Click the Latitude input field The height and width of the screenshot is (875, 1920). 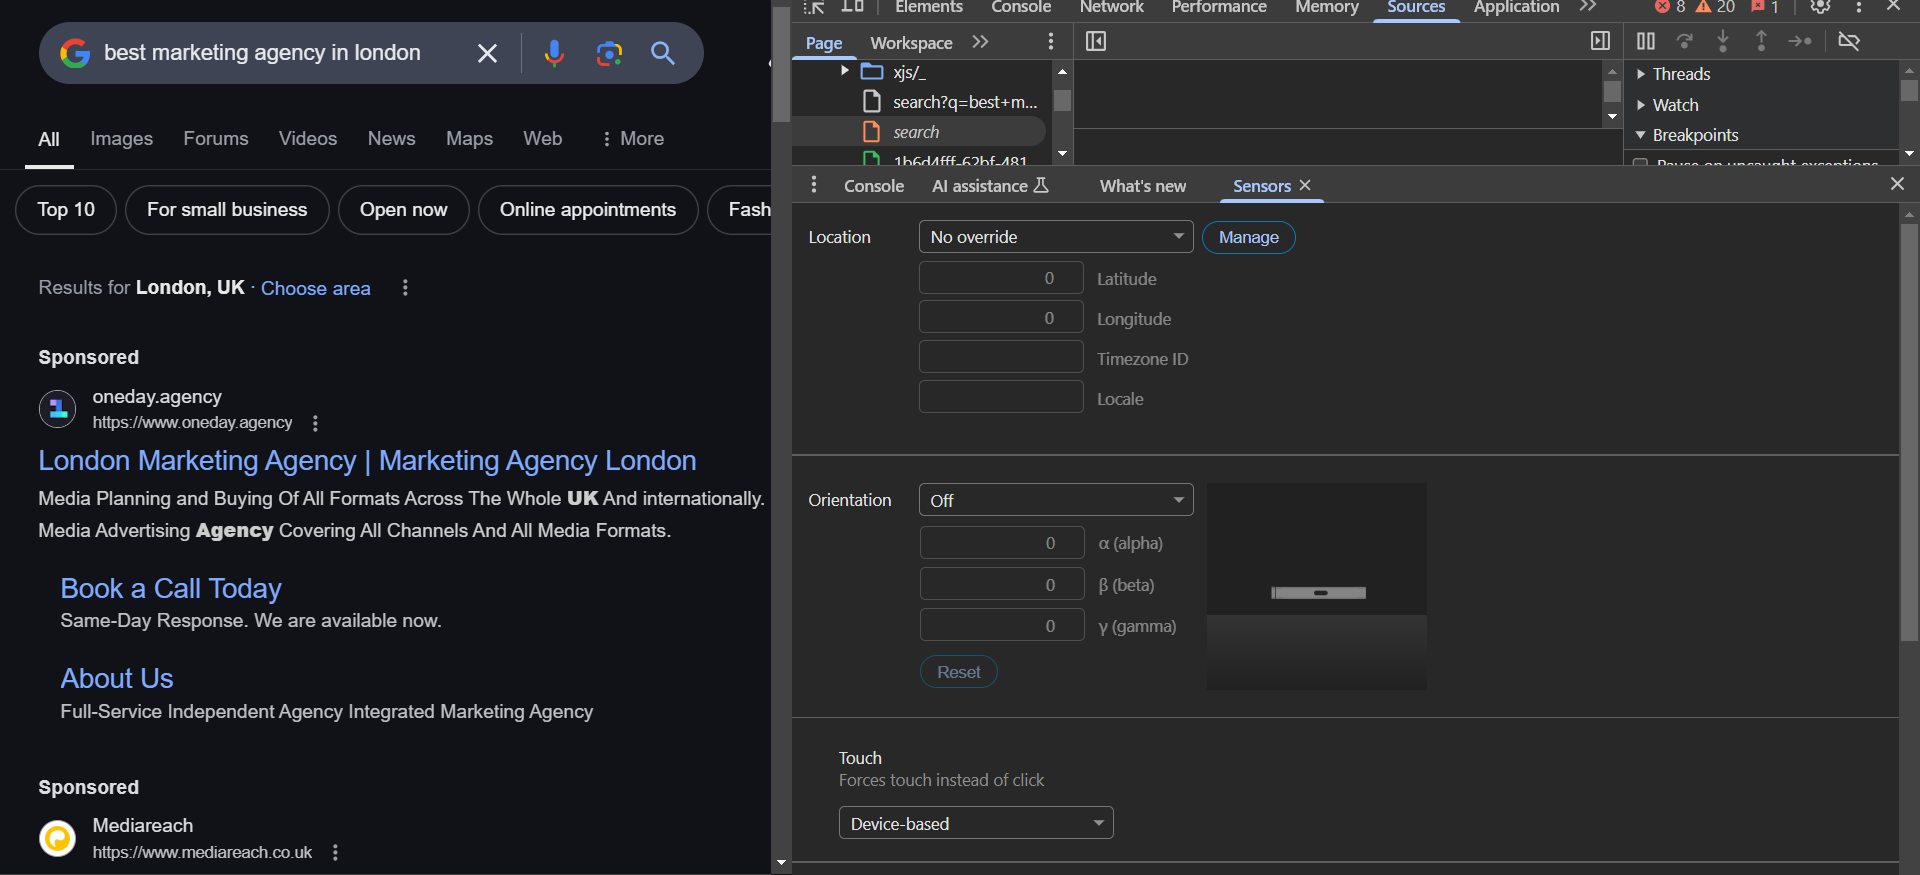[1000, 278]
